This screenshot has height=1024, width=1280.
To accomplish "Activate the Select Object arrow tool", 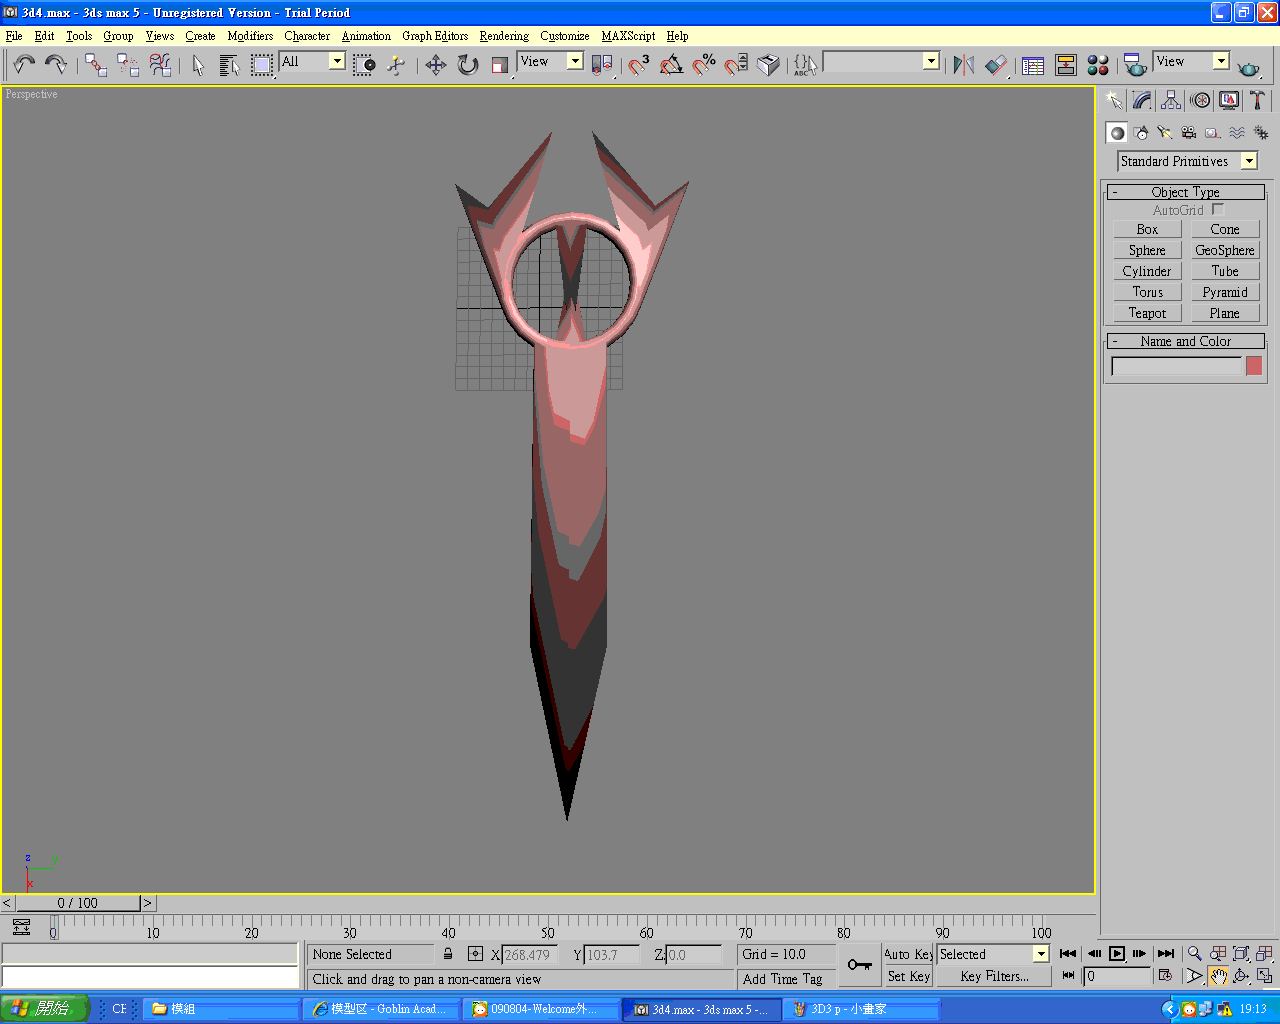I will tap(198, 65).
